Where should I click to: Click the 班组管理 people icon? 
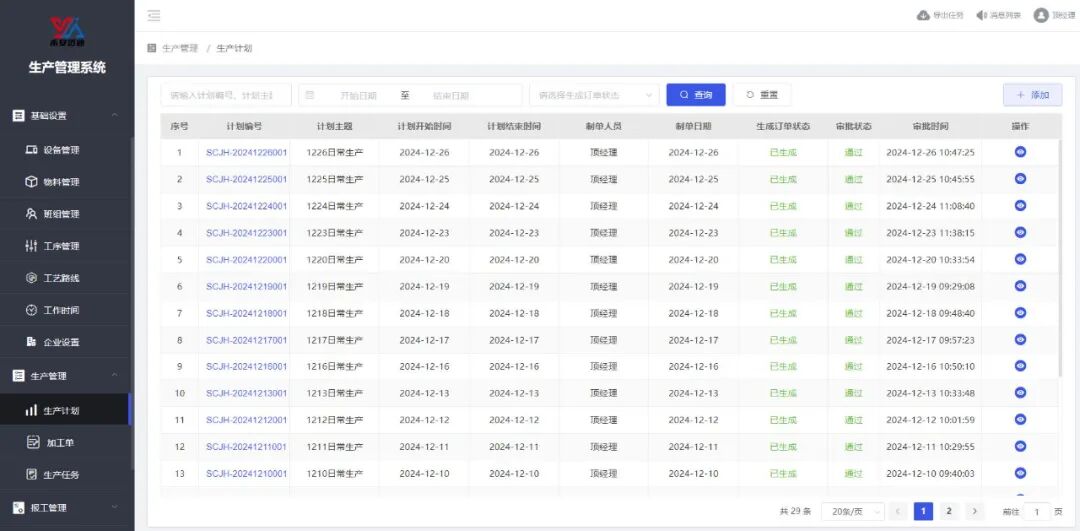point(31,214)
